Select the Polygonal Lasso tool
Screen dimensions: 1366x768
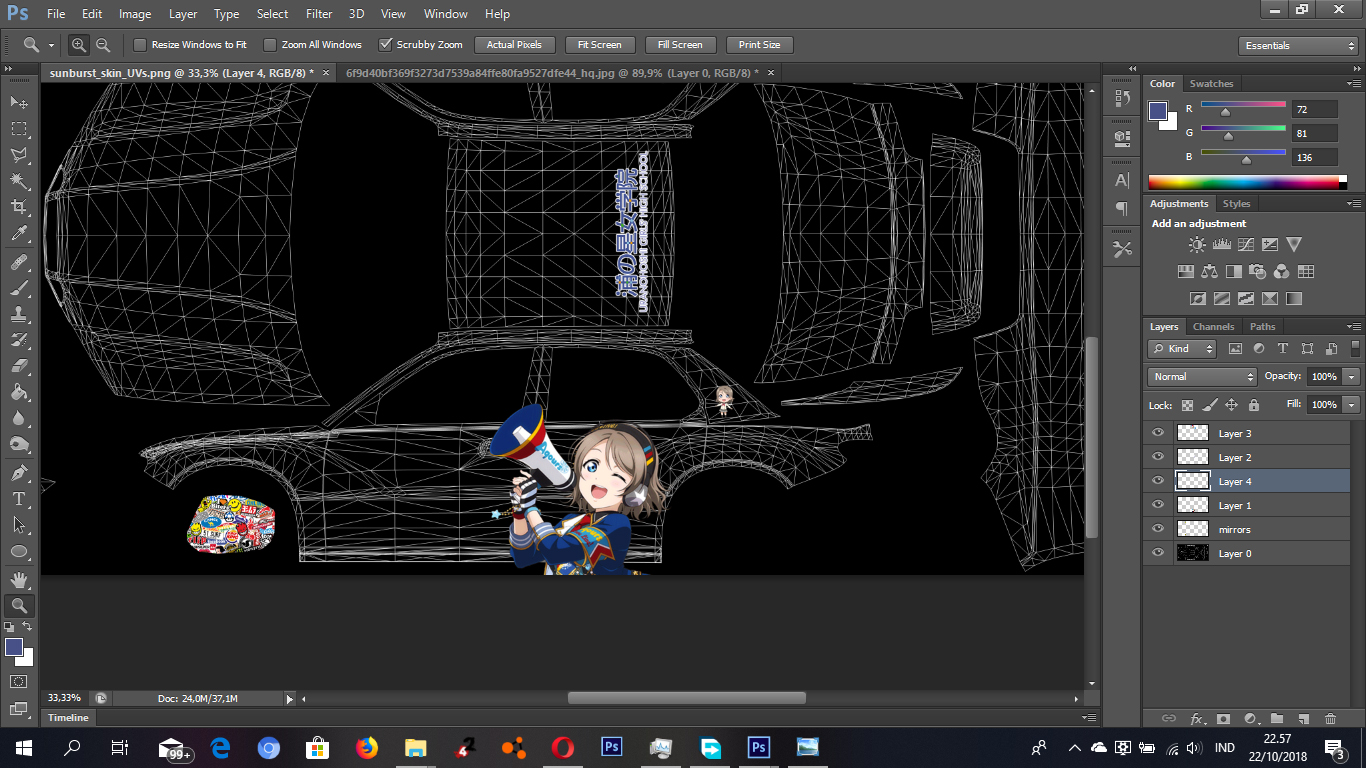[19, 155]
